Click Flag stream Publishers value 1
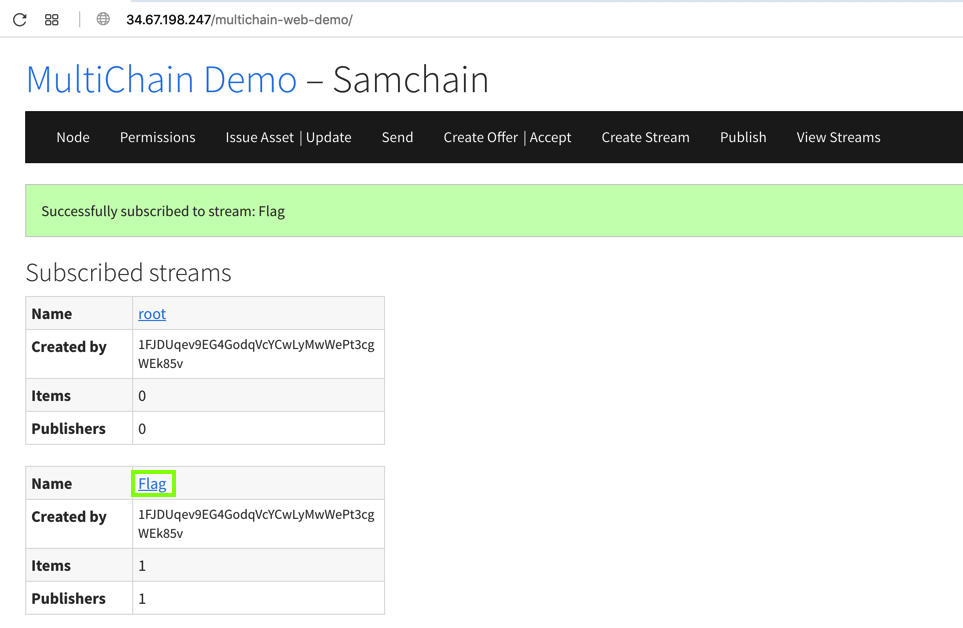Viewport: 963px width, 628px height. click(x=142, y=599)
